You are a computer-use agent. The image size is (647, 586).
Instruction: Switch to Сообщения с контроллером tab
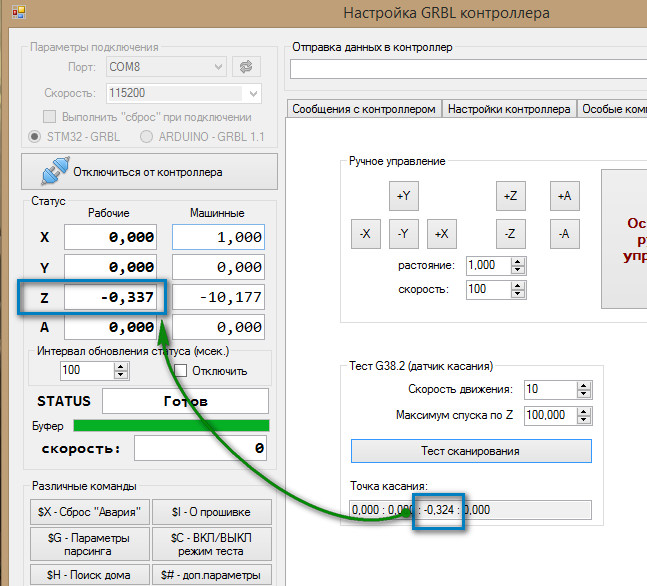(364, 109)
